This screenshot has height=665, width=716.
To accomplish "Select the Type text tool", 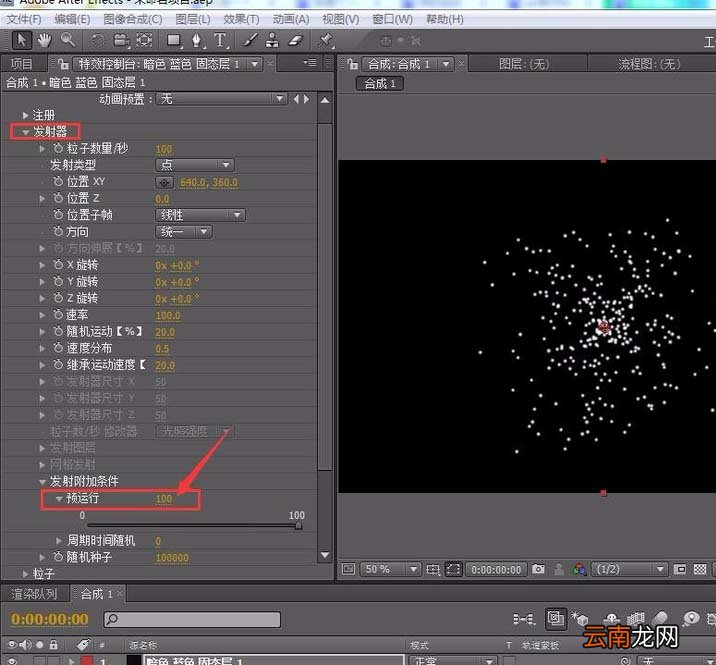I will coord(220,40).
